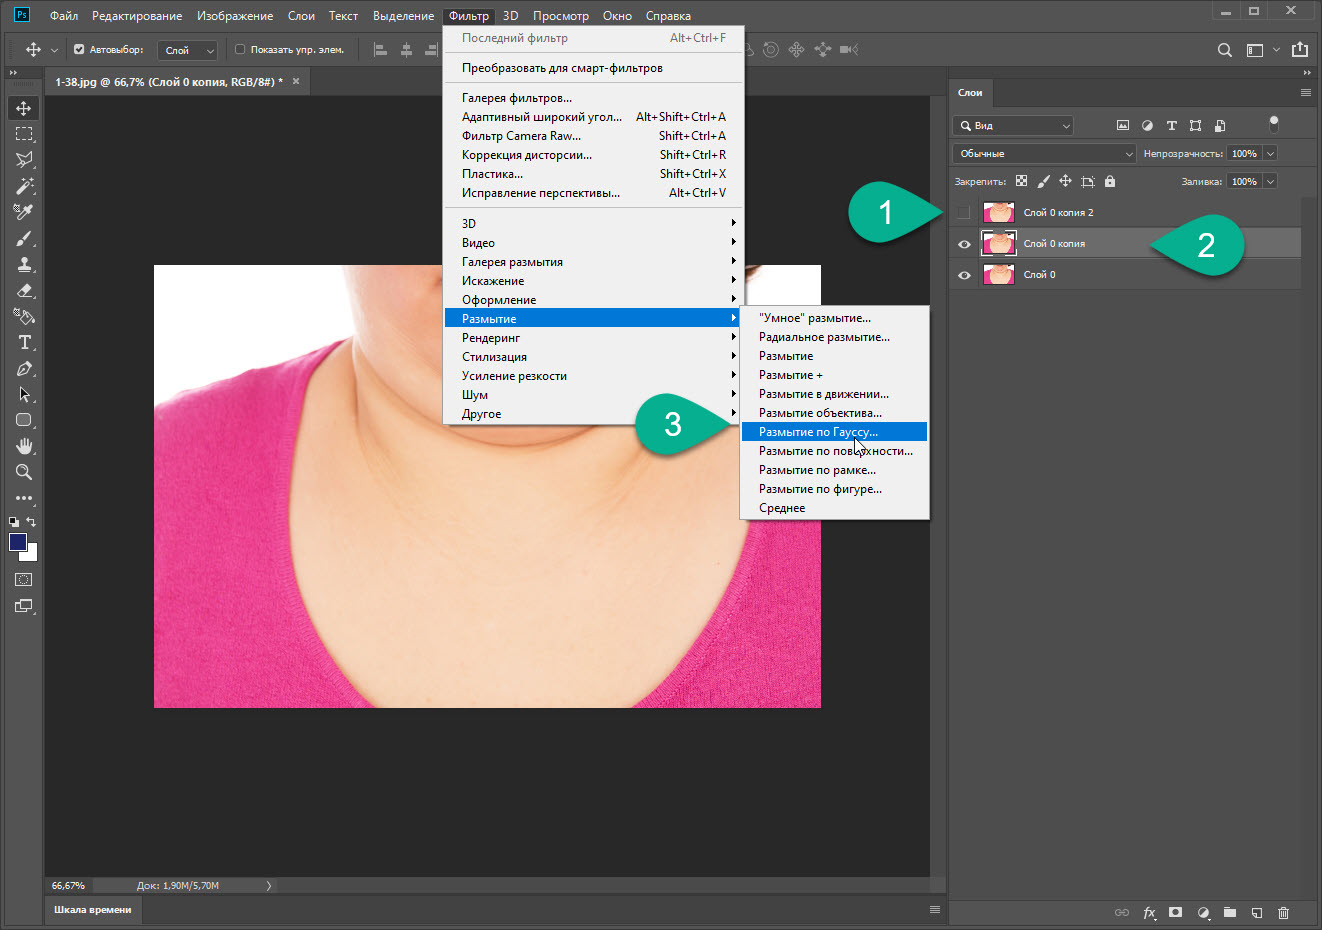The height and width of the screenshot is (930, 1322).
Task: Select the Magic Wand tool
Action: (x=24, y=186)
